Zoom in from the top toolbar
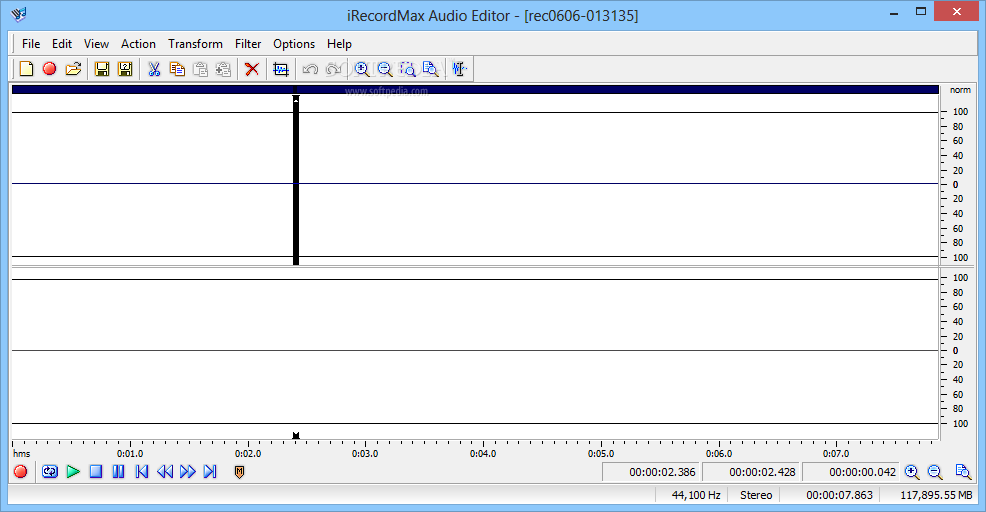This screenshot has height=512, width=986. tap(362, 69)
